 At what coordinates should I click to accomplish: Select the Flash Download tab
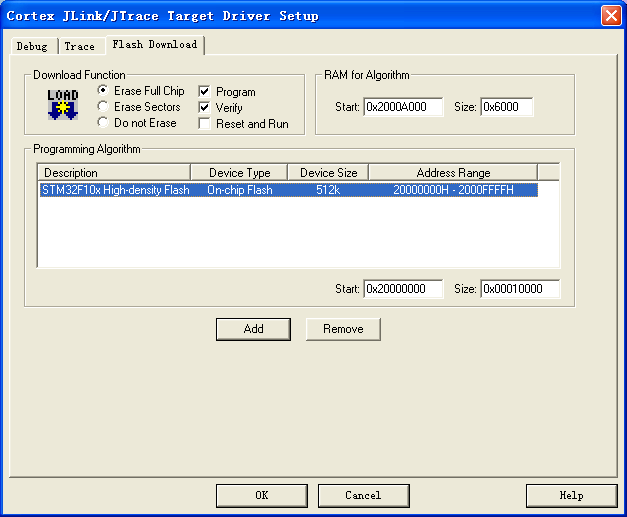pyautogui.click(x=155, y=44)
